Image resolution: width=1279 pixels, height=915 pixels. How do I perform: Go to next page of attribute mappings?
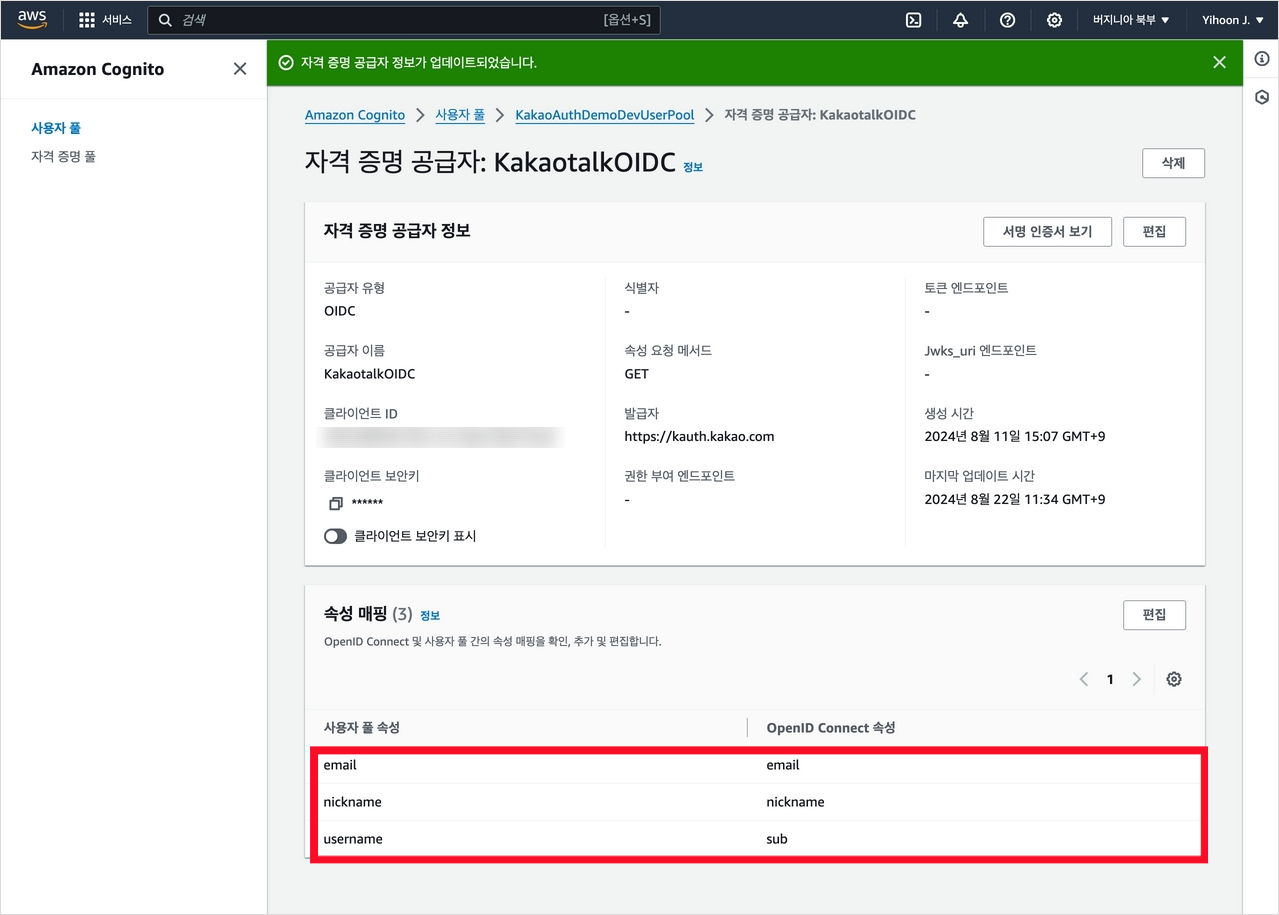point(1136,679)
